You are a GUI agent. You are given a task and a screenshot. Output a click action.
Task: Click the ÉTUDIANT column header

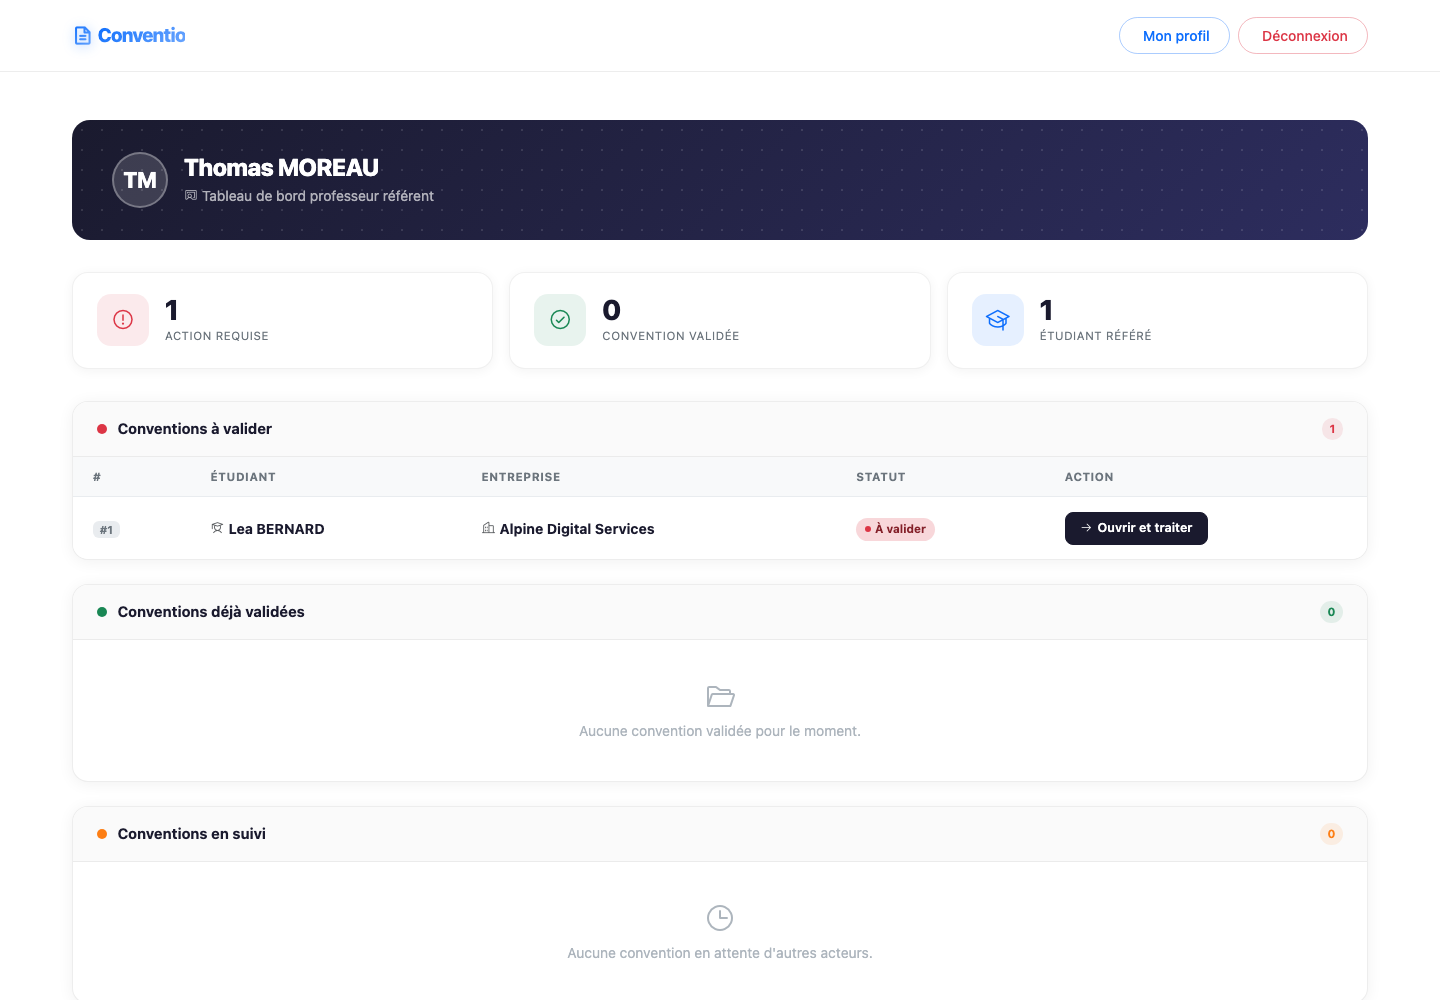coord(243,477)
